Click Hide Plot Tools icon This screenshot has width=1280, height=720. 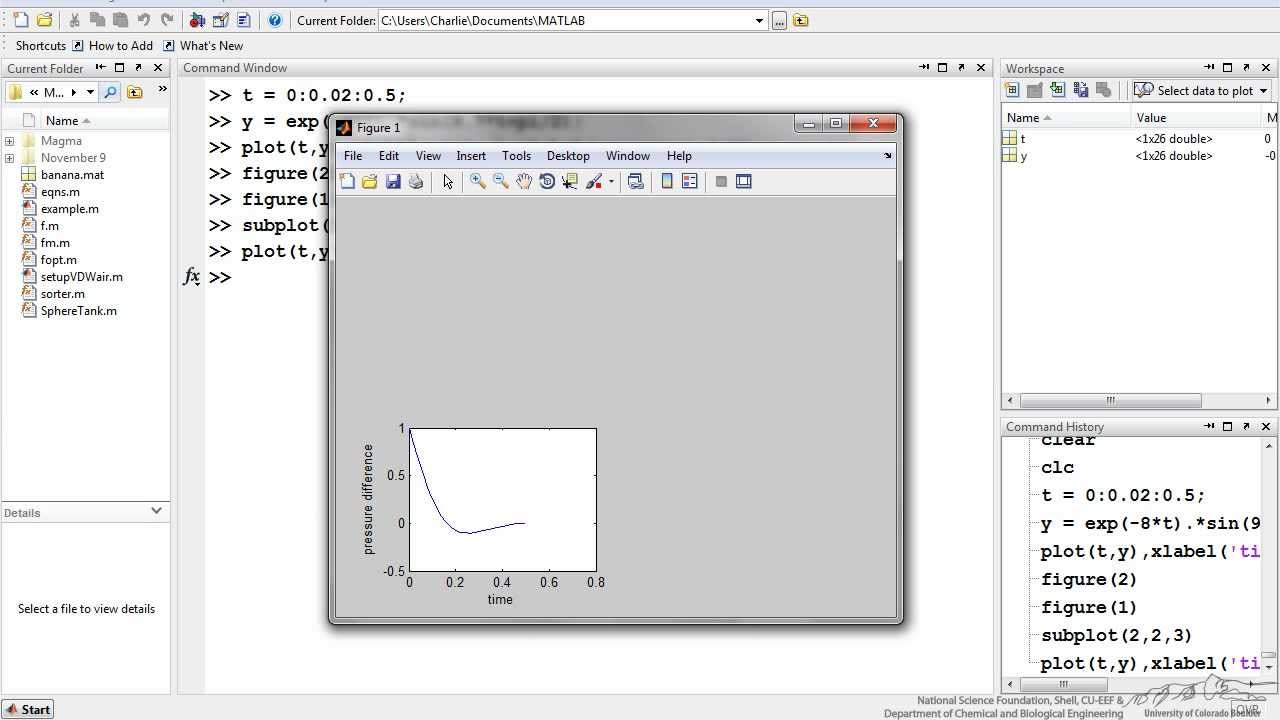pos(721,181)
